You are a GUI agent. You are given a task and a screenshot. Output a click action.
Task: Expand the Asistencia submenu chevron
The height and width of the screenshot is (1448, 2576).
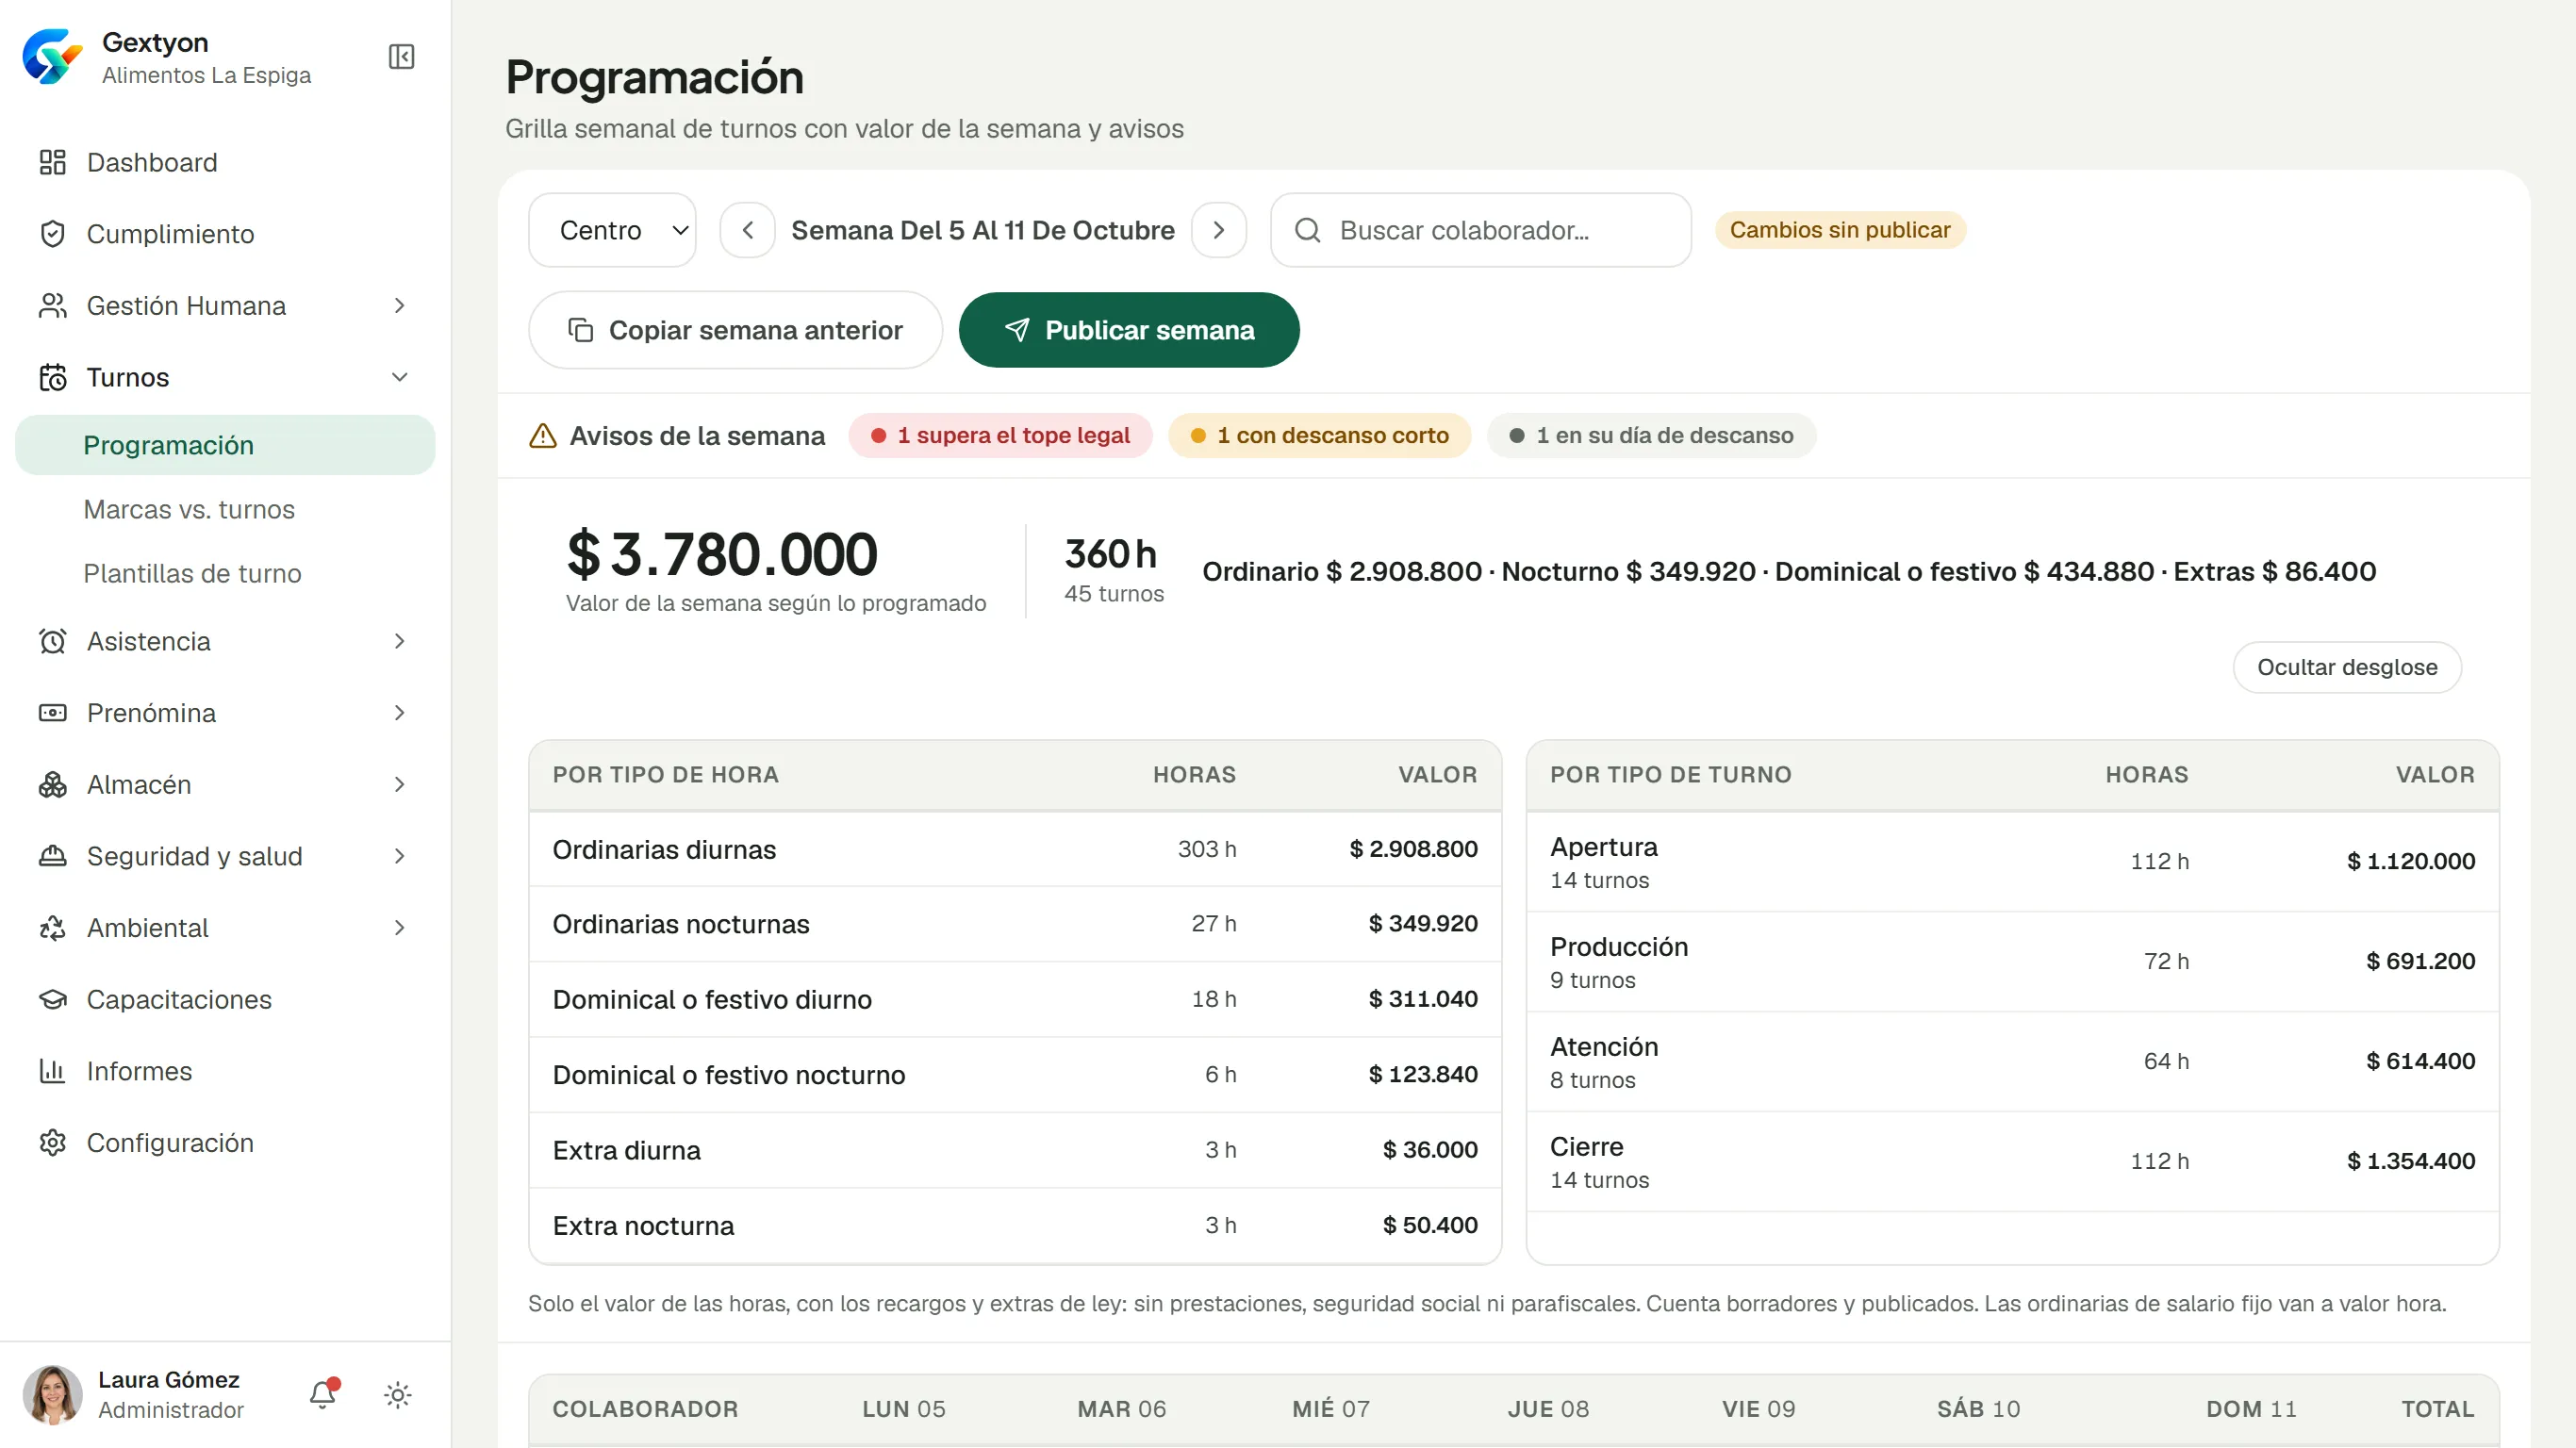pyautogui.click(x=399, y=641)
